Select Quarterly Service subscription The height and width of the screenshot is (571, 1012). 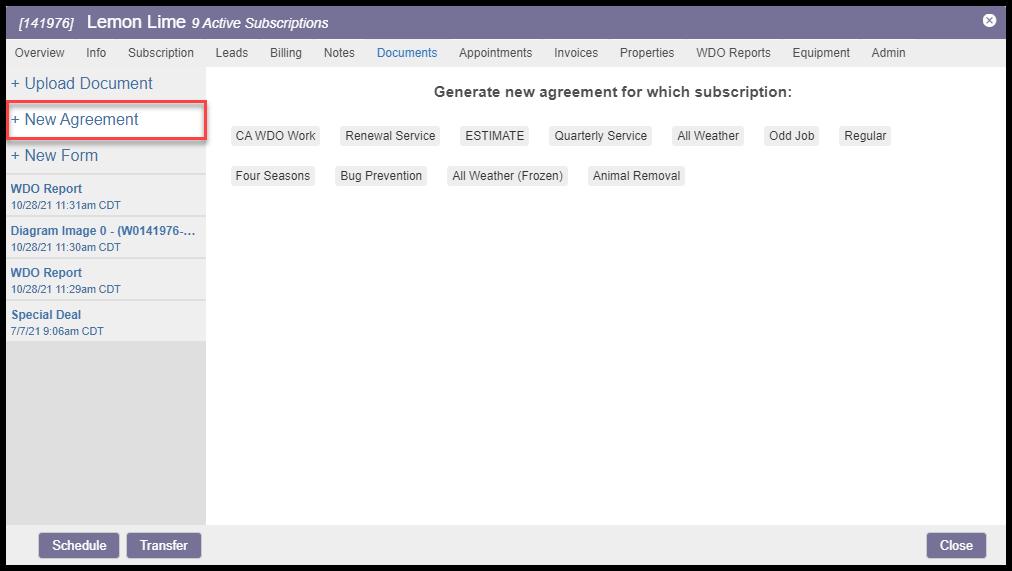coord(600,136)
